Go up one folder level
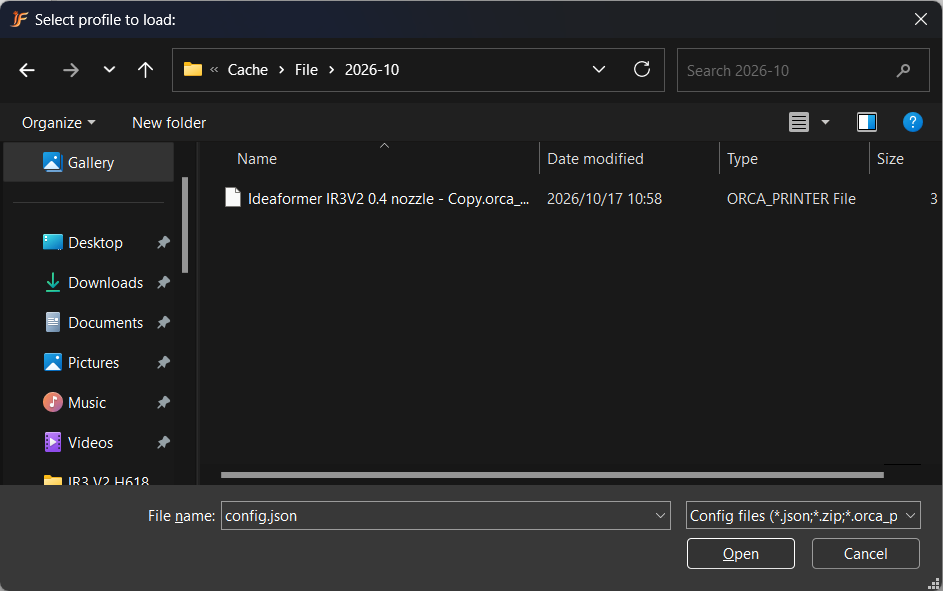 [145, 70]
